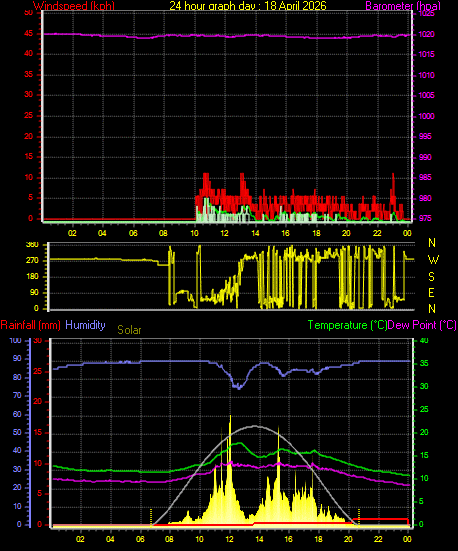Click the 270 wind direction degree label
Screen dimensions: 458x551
click(x=32, y=261)
